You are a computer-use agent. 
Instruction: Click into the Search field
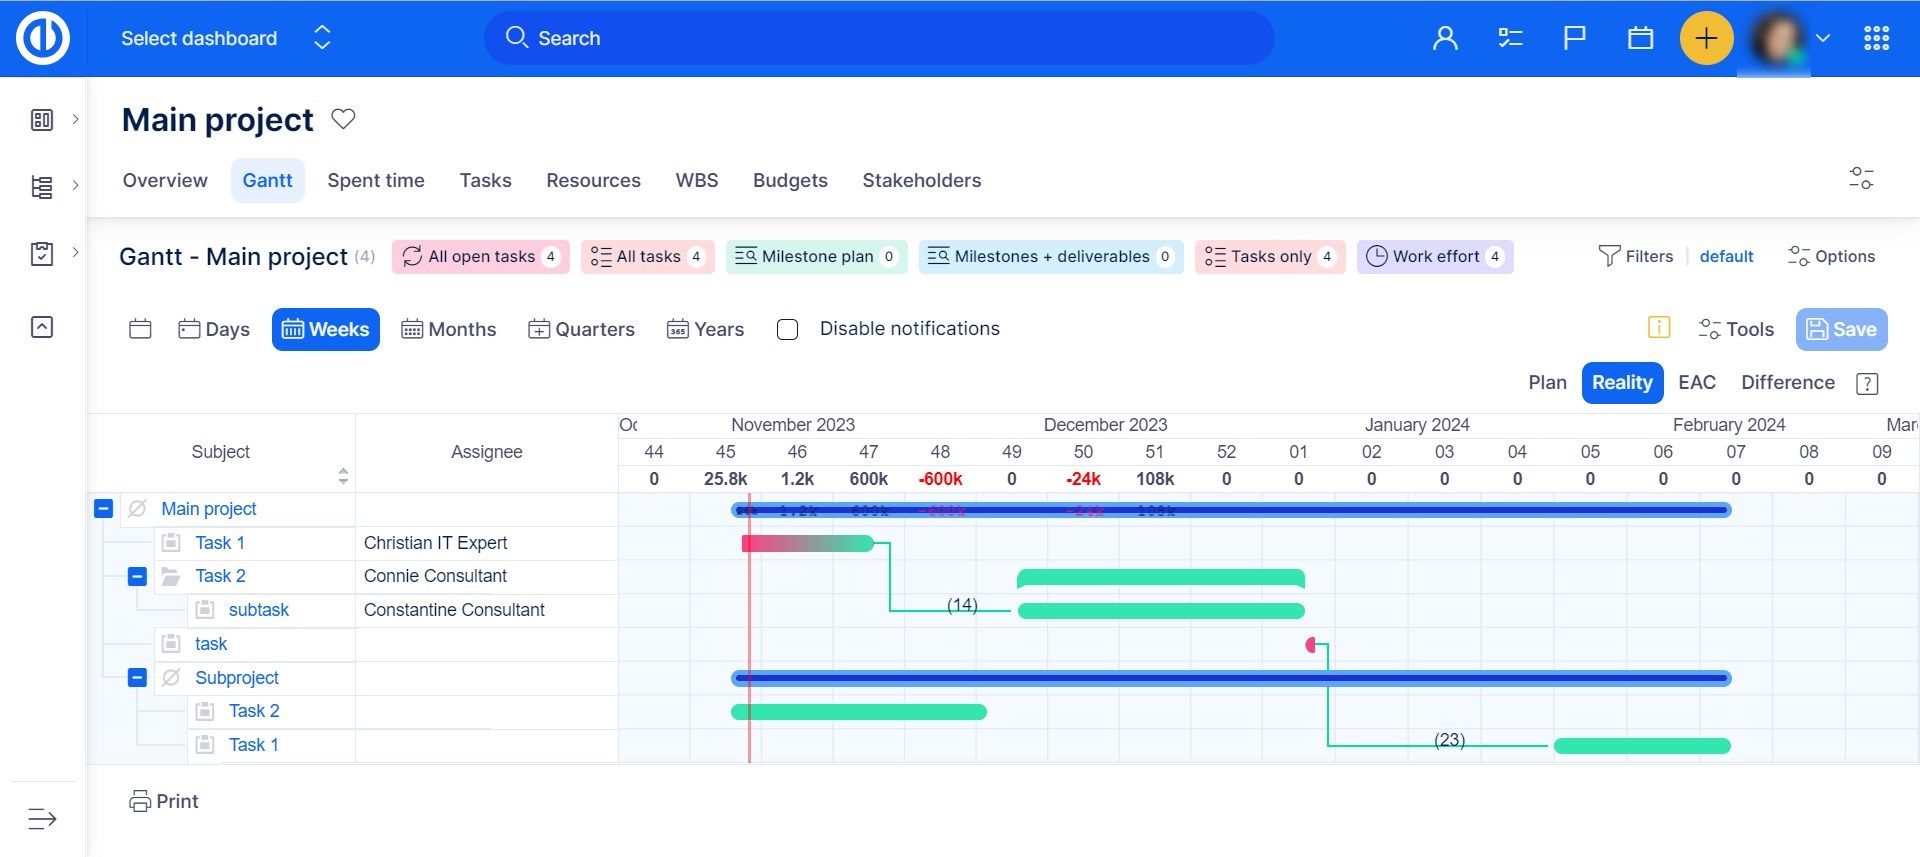tap(880, 38)
